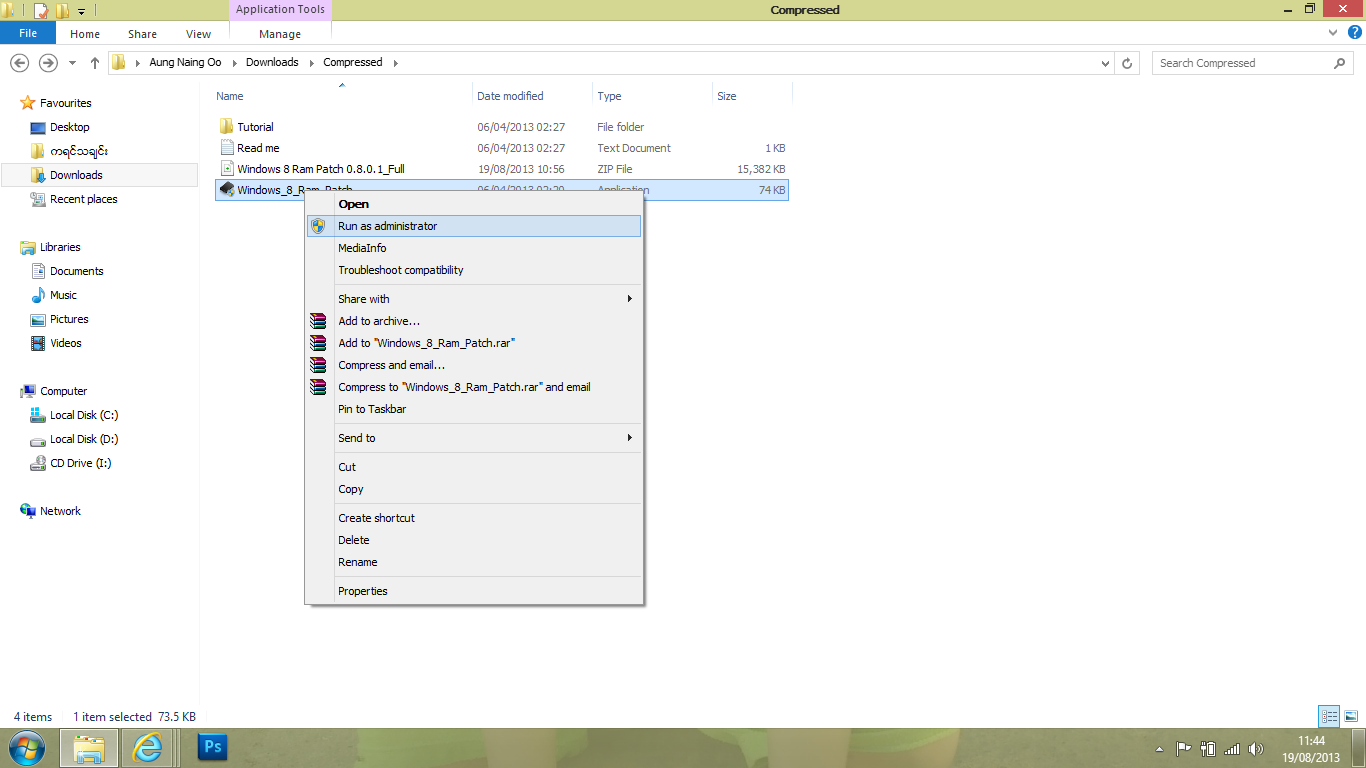Go forward with the Forward arrow button
The width and height of the screenshot is (1366, 768).
click(x=48, y=62)
